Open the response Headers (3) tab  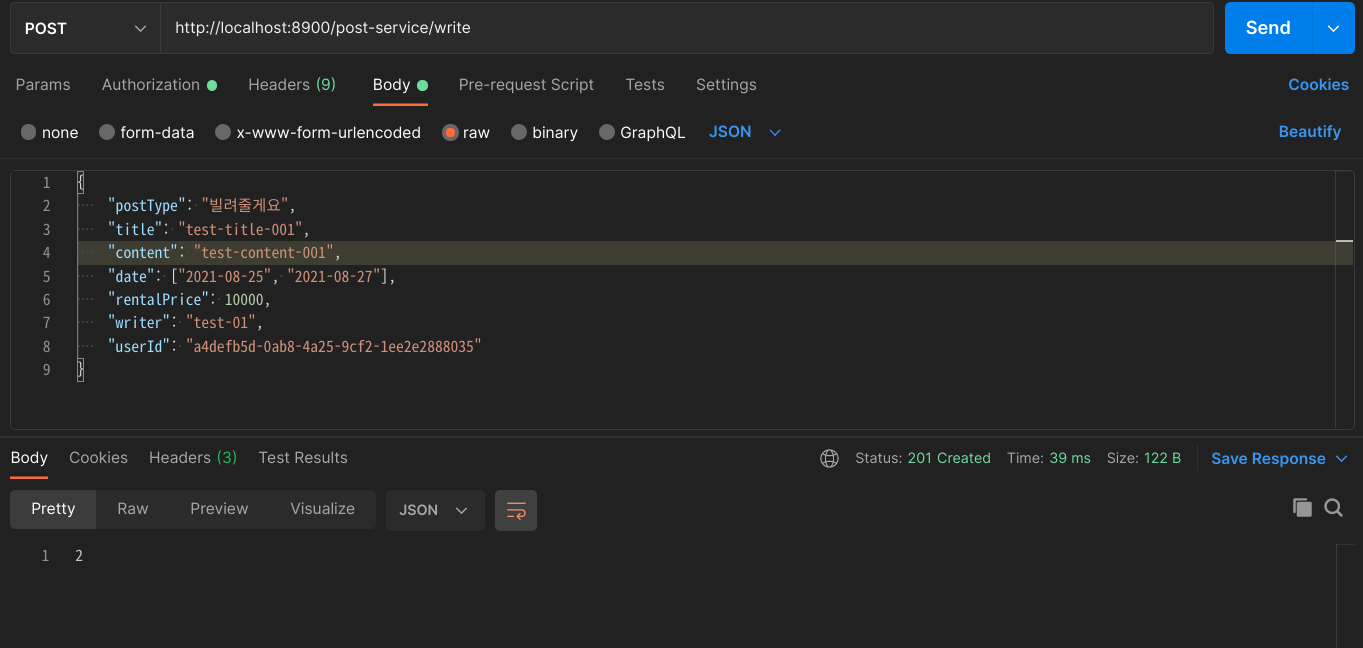[x=193, y=458]
